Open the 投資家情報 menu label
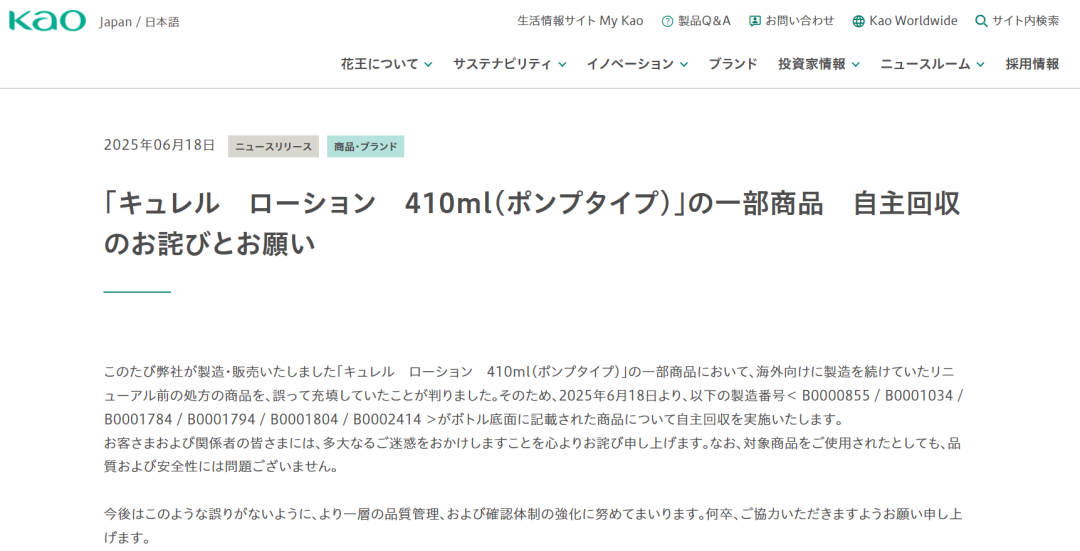The width and height of the screenshot is (1080, 551). [x=812, y=64]
